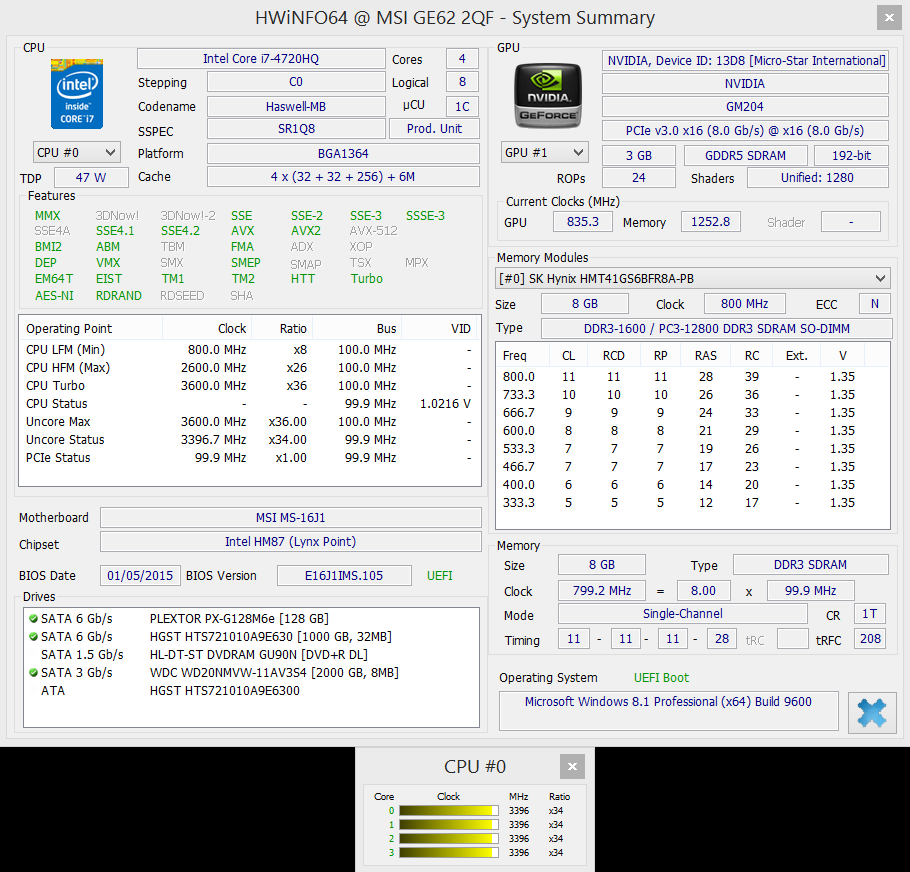Select the HL-DT-ST DVDRAM GU90N entry
The height and width of the screenshot is (872, 910).
point(251,654)
